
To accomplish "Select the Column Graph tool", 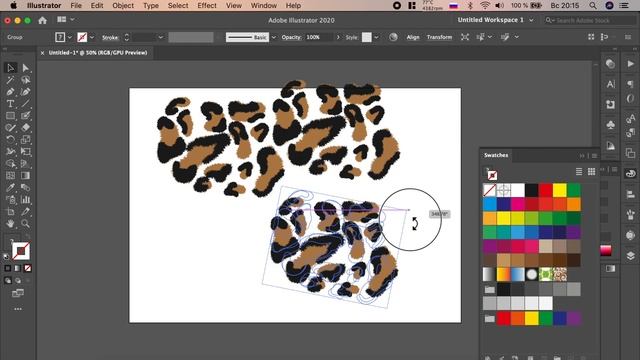I will [x=25, y=200].
